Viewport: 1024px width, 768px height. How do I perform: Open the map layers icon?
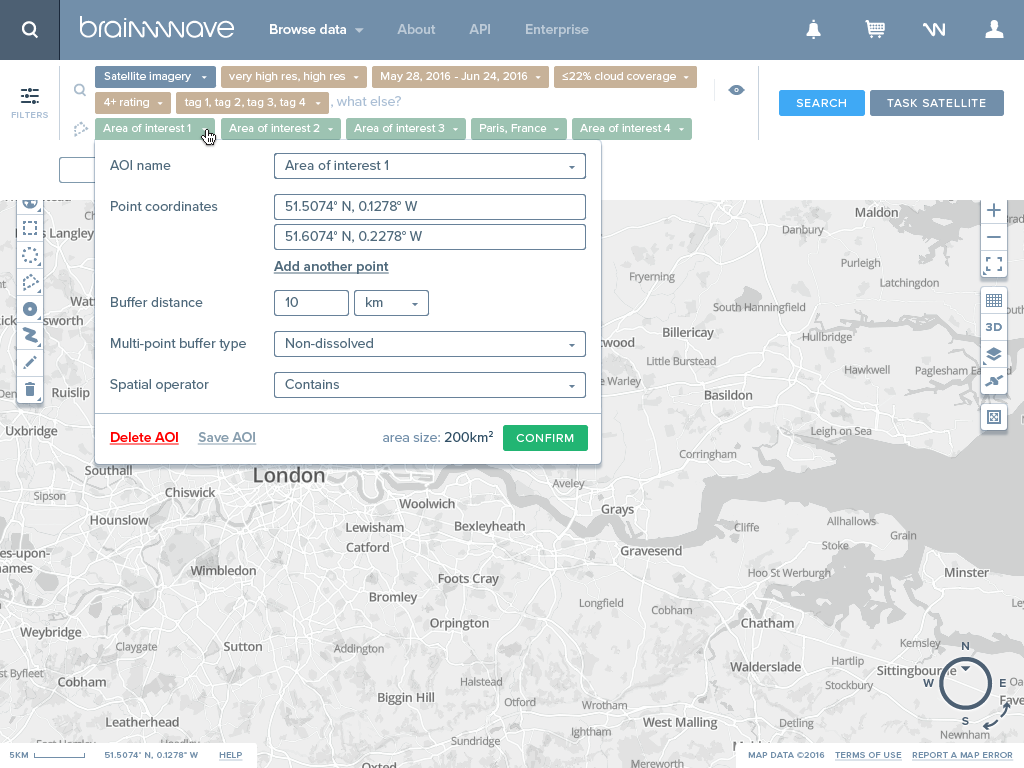pyautogui.click(x=993, y=354)
